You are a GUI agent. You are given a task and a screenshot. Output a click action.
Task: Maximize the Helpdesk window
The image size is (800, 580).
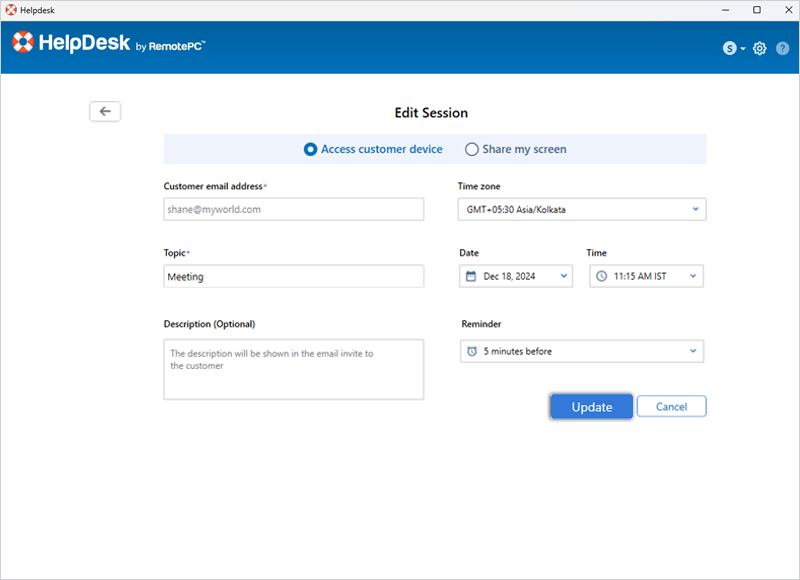point(756,10)
